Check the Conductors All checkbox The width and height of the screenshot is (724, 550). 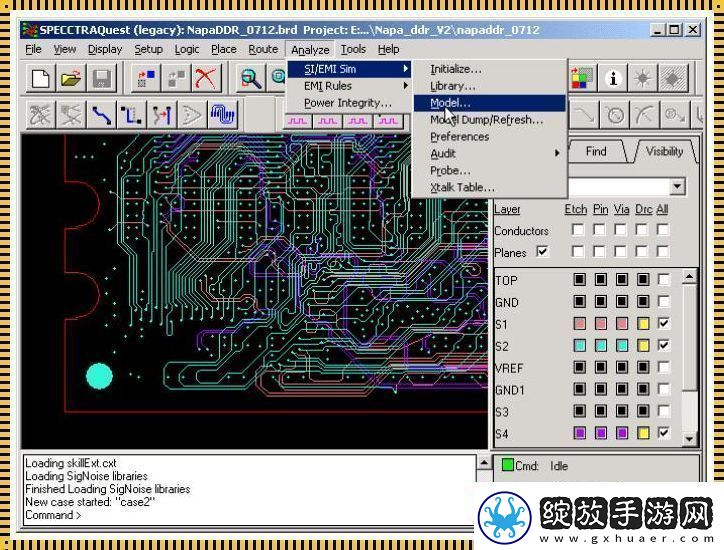(663, 230)
